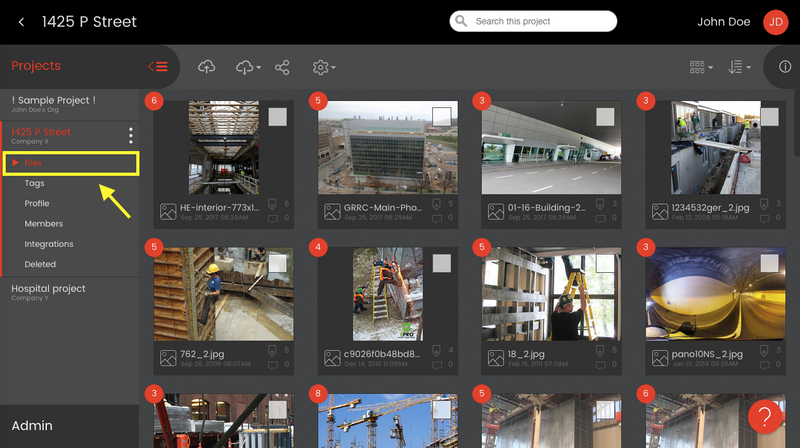Screen dimensions: 800x448
Task: Click the 1425 P Street page title
Action: point(89,22)
